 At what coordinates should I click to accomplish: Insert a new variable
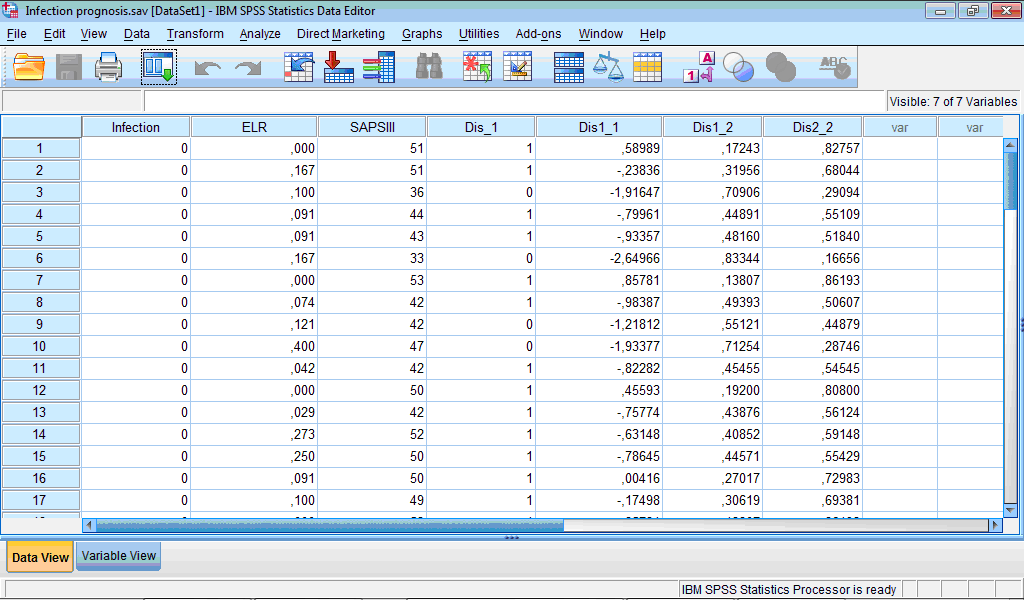pos(518,67)
